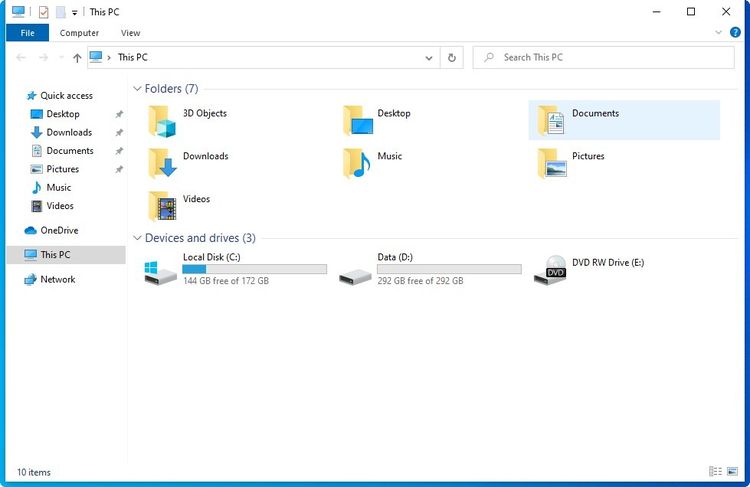Image resolution: width=750 pixels, height=487 pixels.
Task: Go to Downloads in Quick access sidebar
Action: tap(69, 132)
